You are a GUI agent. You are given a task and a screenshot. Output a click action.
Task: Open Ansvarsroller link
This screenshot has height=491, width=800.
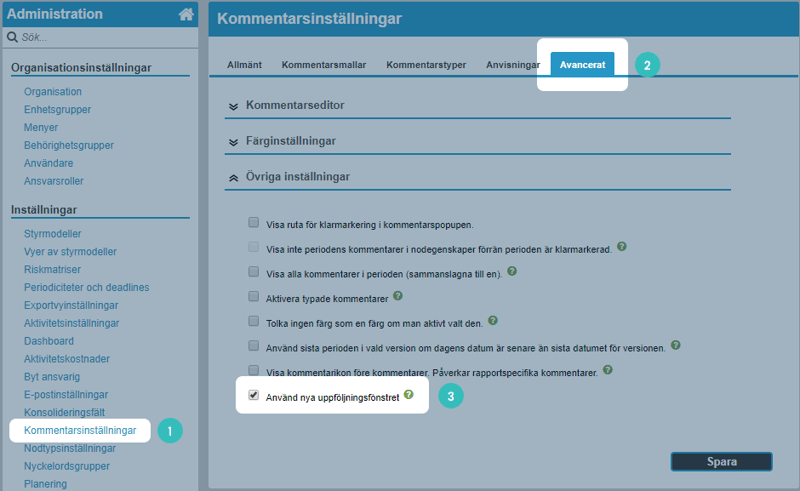(x=54, y=181)
